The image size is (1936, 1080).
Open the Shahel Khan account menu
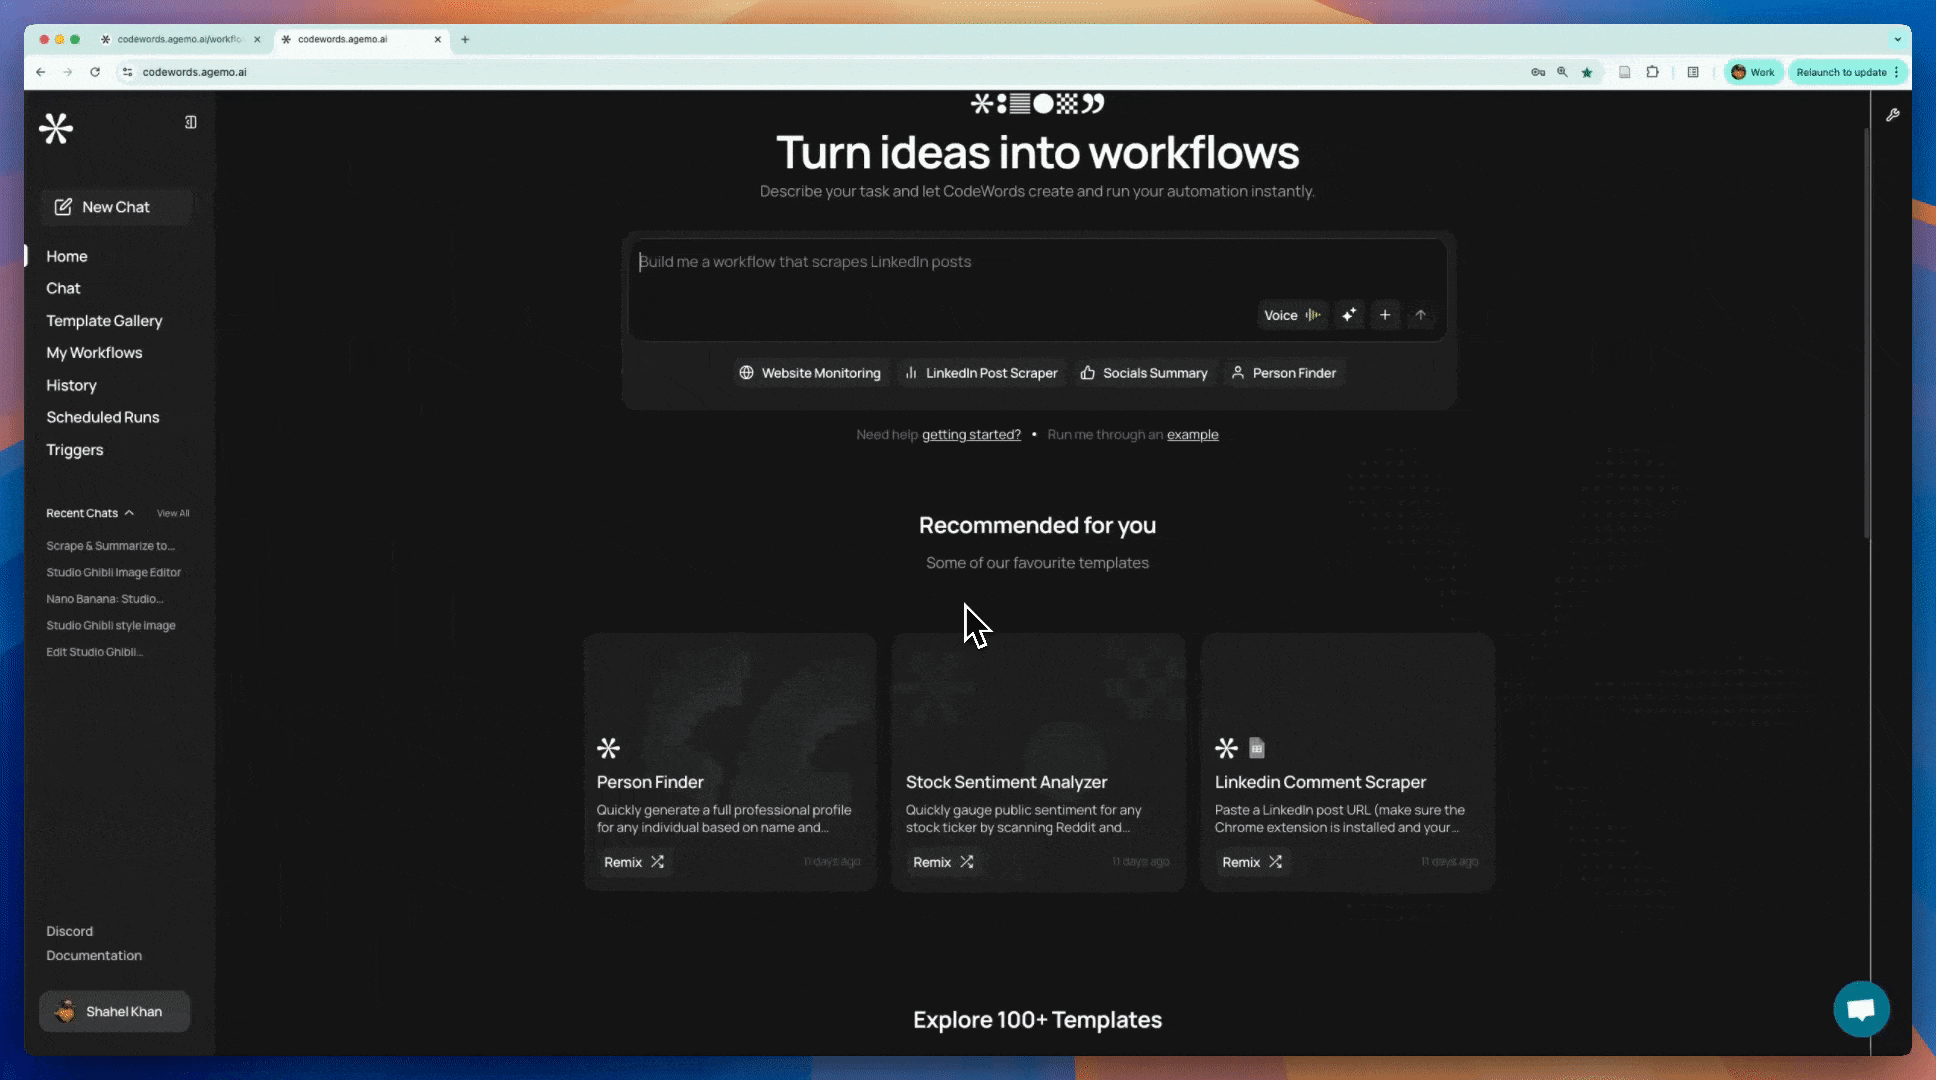tap(114, 1011)
